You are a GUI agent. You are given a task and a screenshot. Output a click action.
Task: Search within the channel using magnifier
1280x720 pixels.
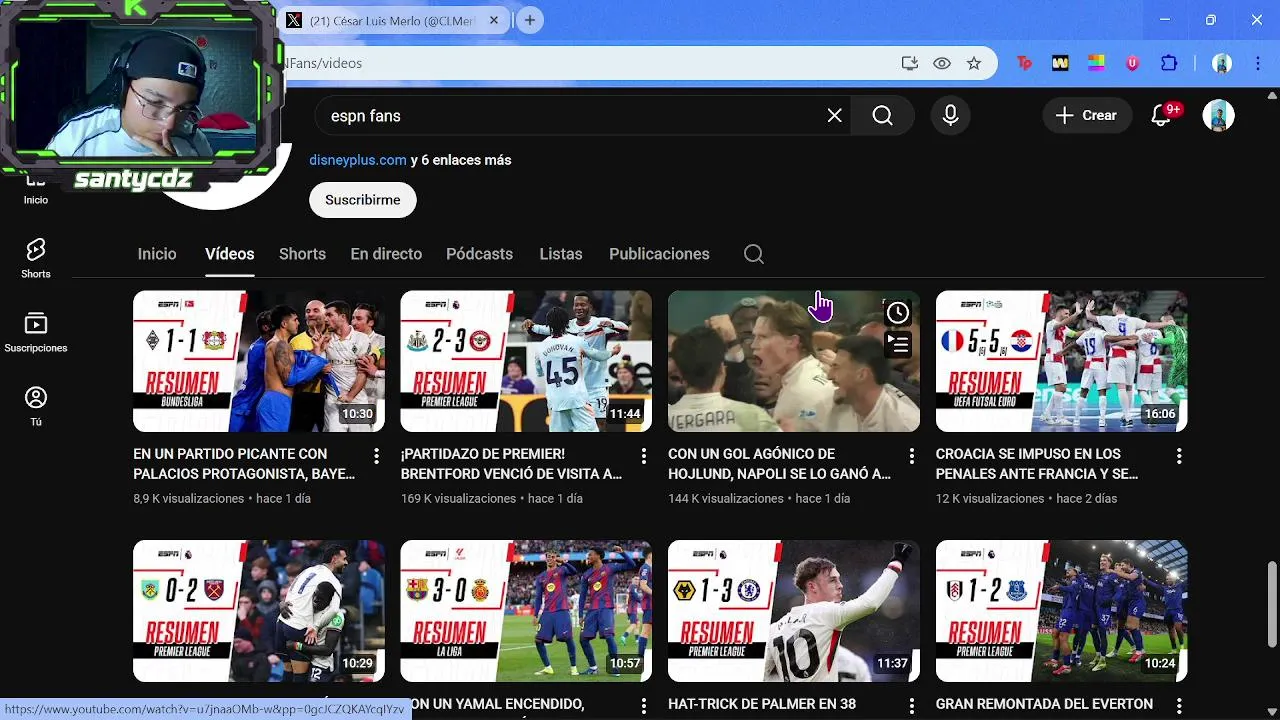tap(754, 254)
